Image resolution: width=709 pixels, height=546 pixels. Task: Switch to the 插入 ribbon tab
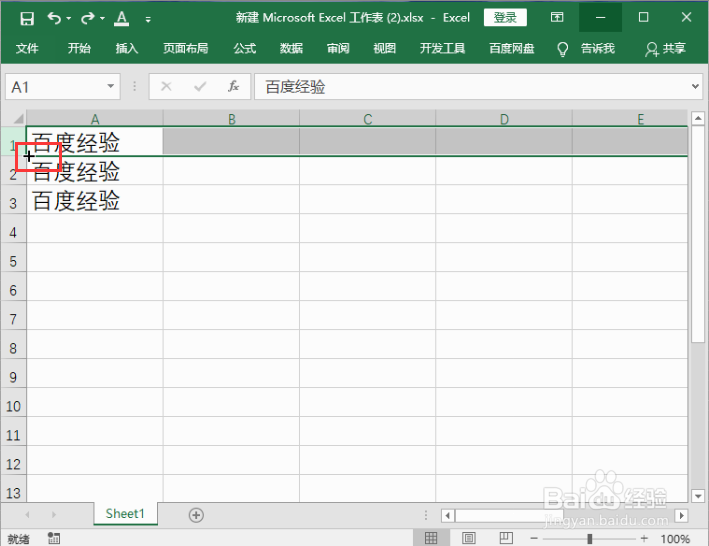click(127, 48)
